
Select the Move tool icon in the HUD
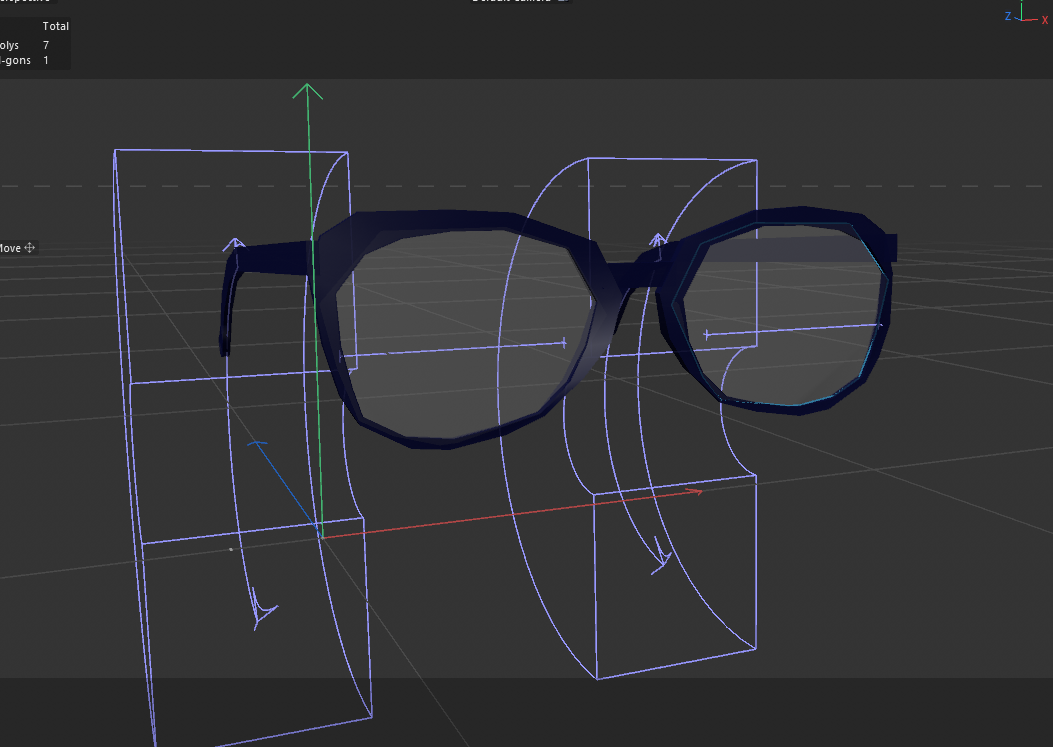click(29, 247)
